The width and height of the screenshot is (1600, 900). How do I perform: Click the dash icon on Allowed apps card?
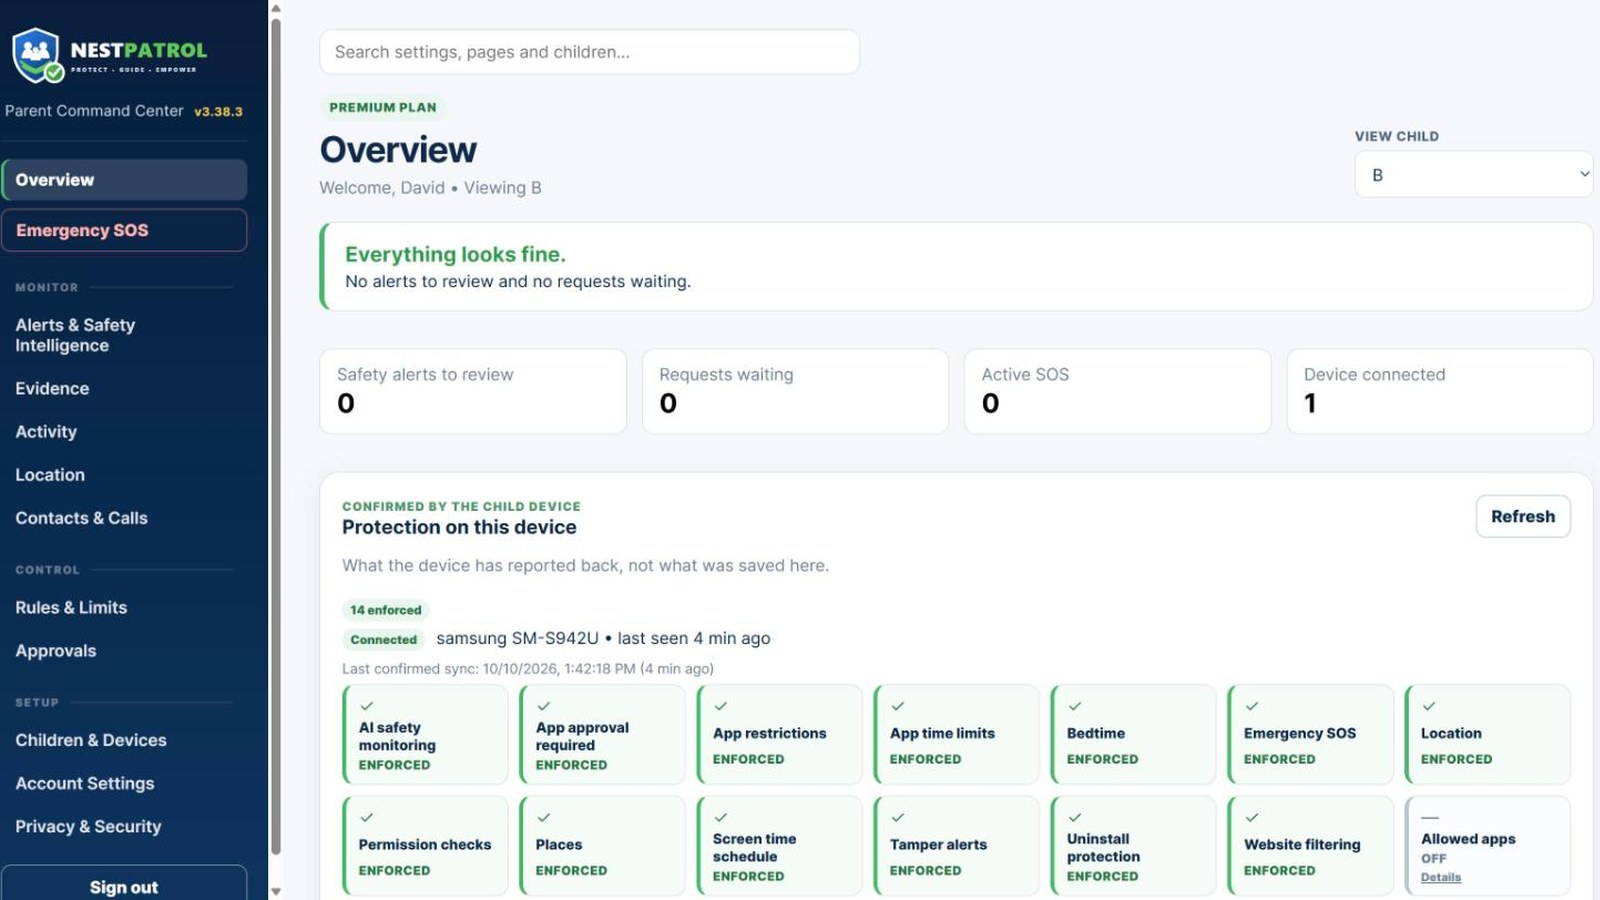pyautogui.click(x=1430, y=817)
